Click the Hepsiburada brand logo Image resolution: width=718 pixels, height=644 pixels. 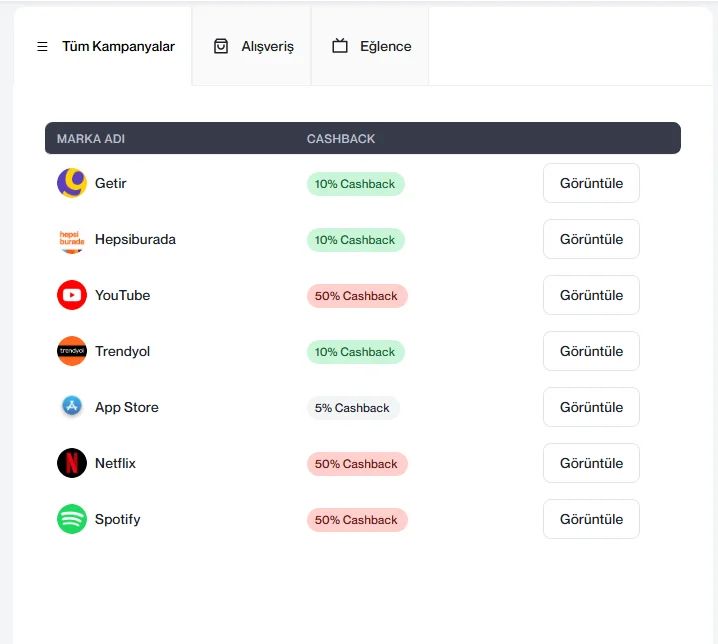tap(72, 239)
